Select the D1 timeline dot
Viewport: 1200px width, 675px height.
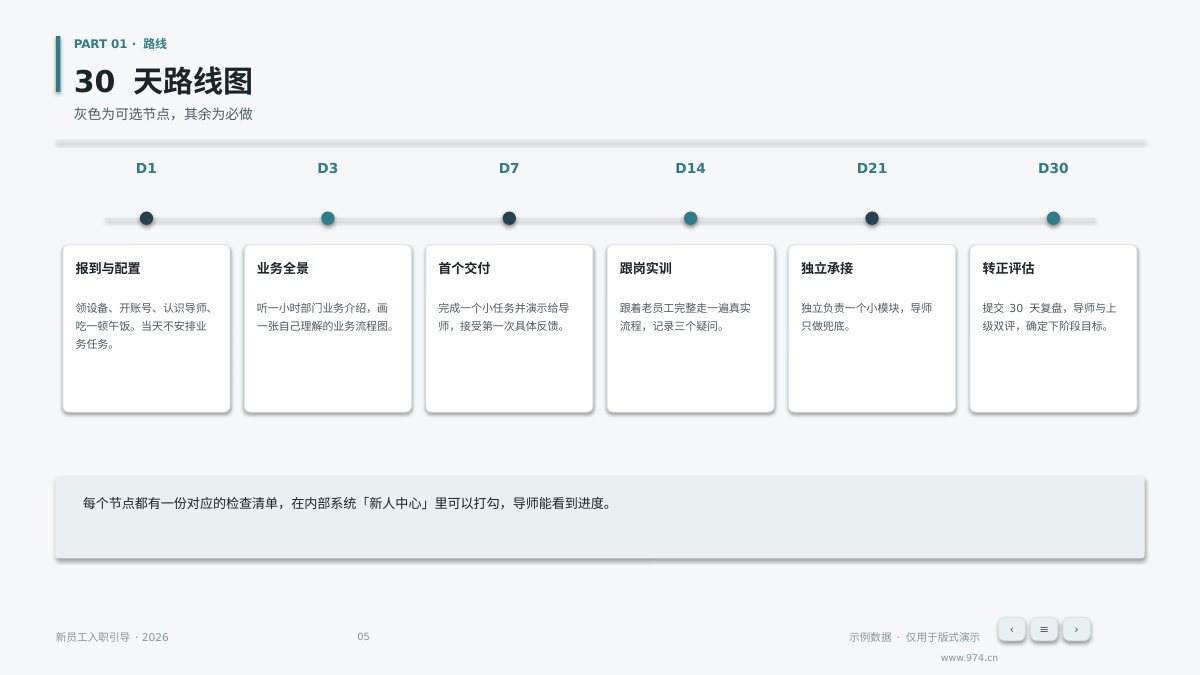click(x=146, y=218)
